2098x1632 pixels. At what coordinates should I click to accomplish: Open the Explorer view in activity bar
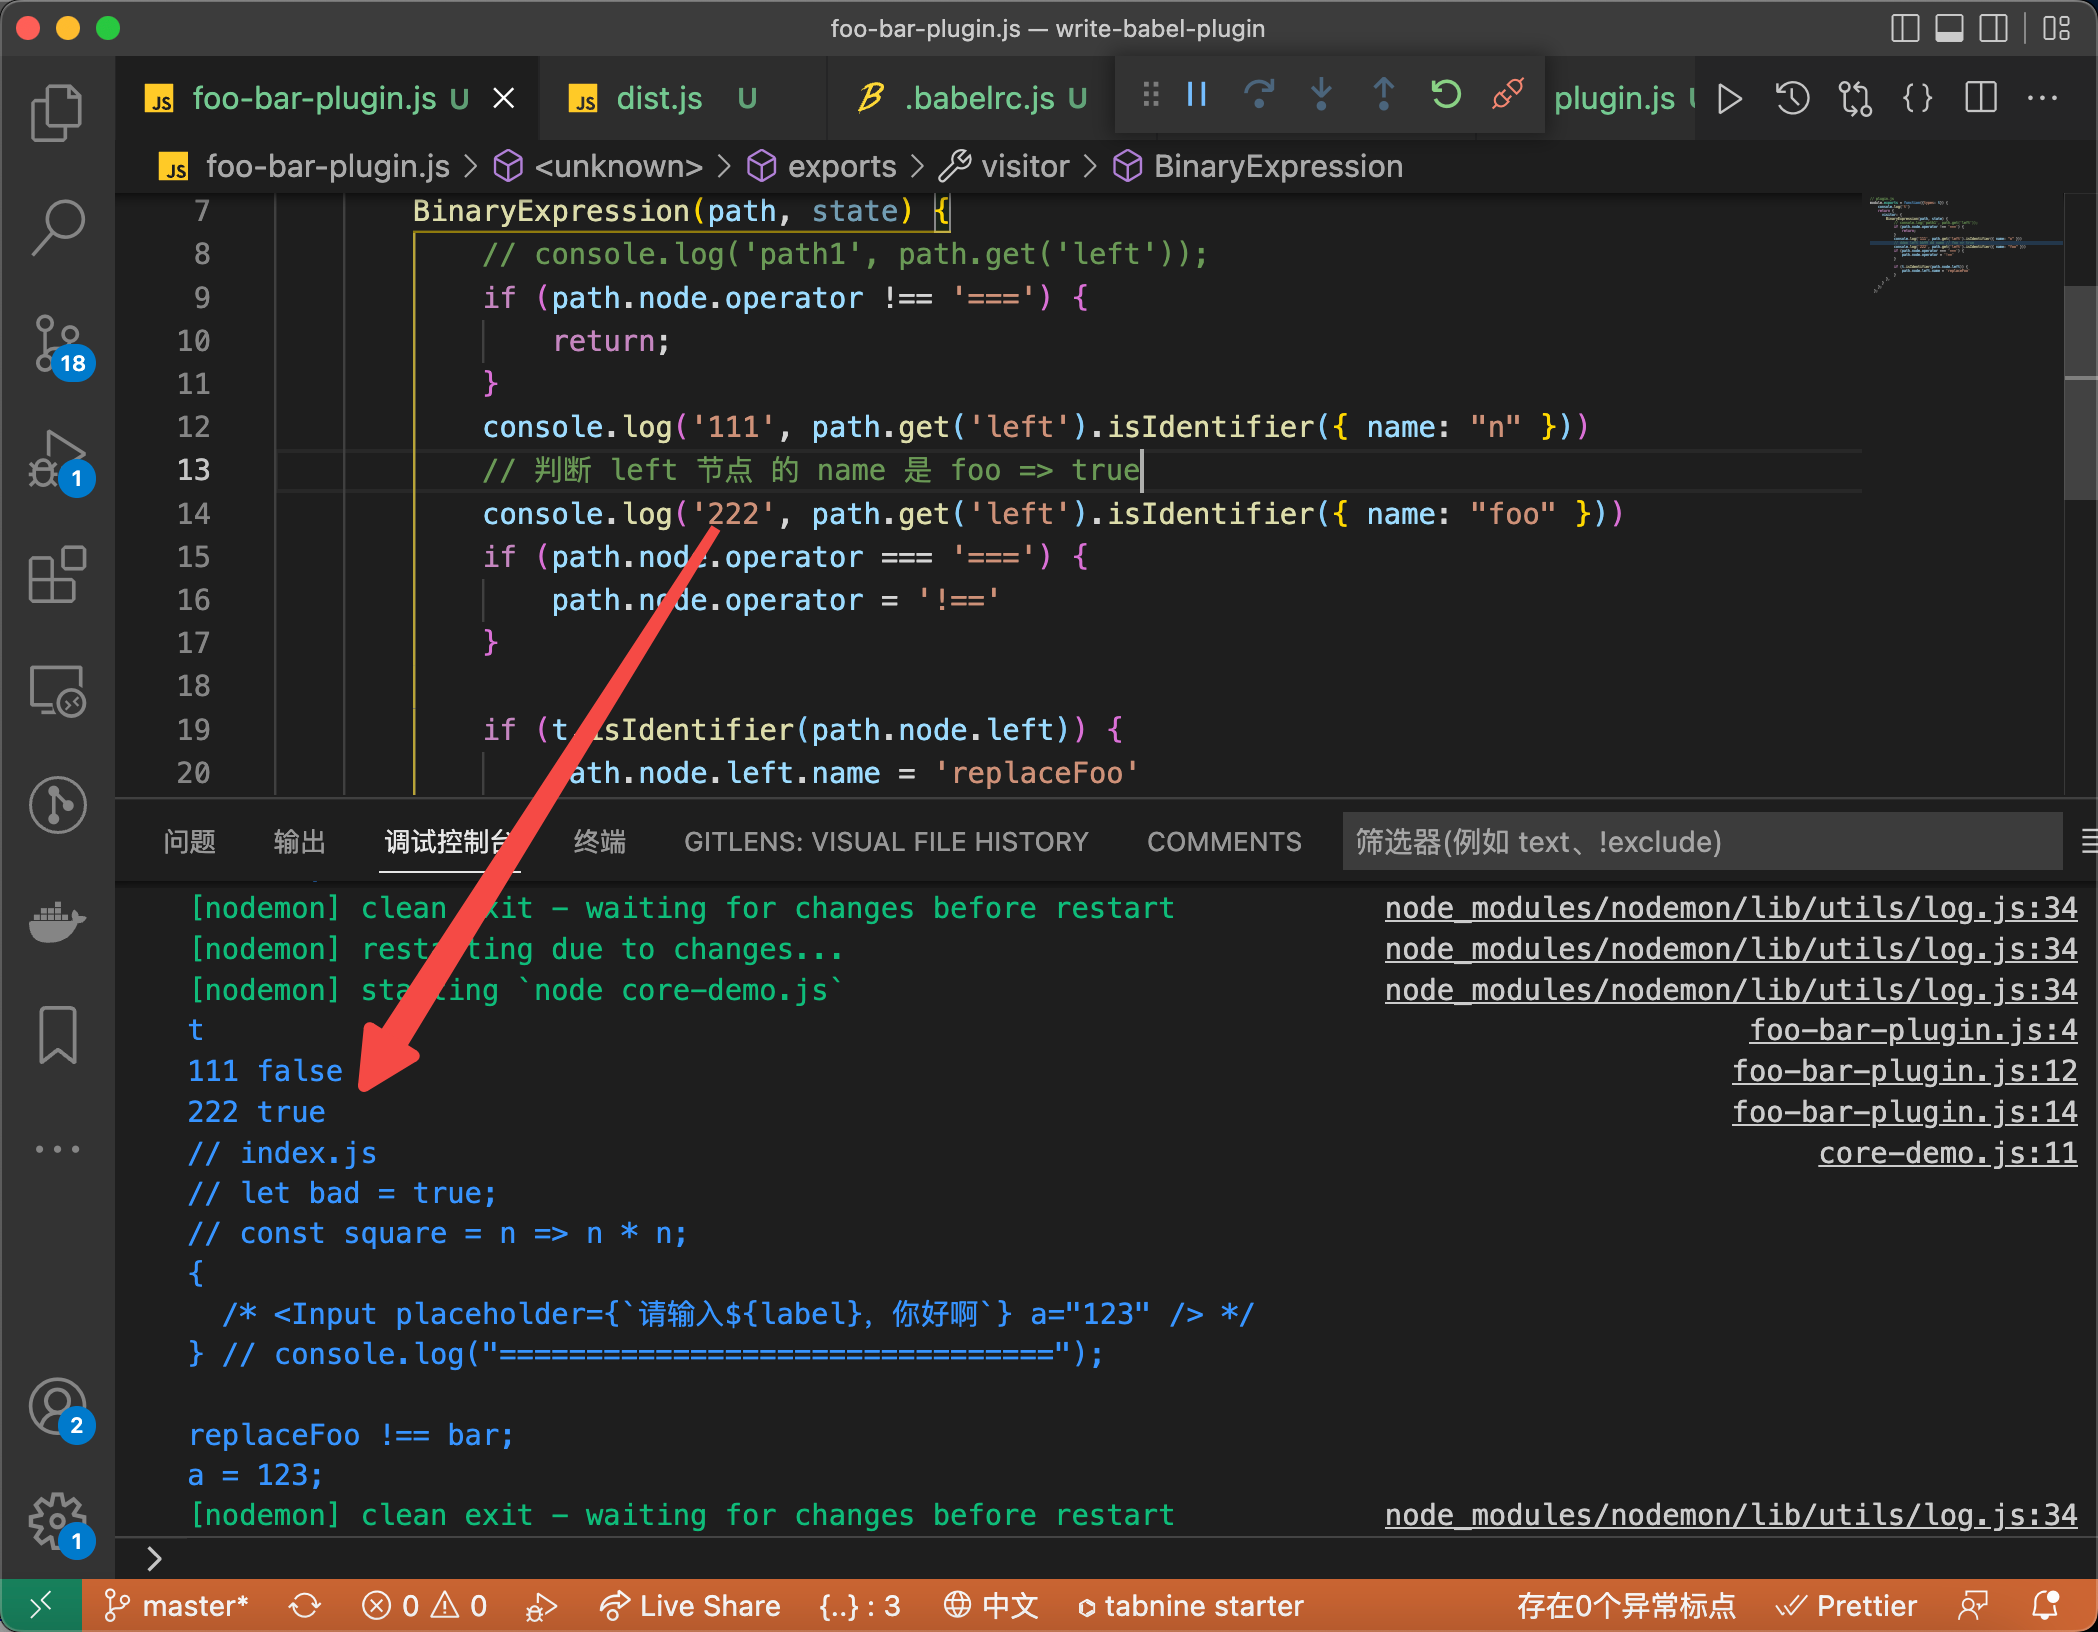57,113
